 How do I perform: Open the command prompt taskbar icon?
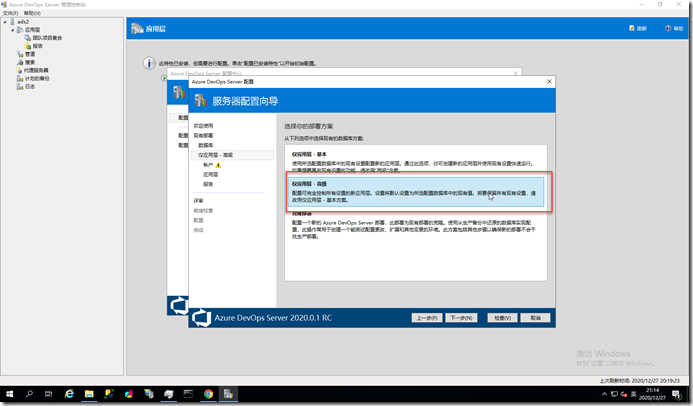coord(188,394)
